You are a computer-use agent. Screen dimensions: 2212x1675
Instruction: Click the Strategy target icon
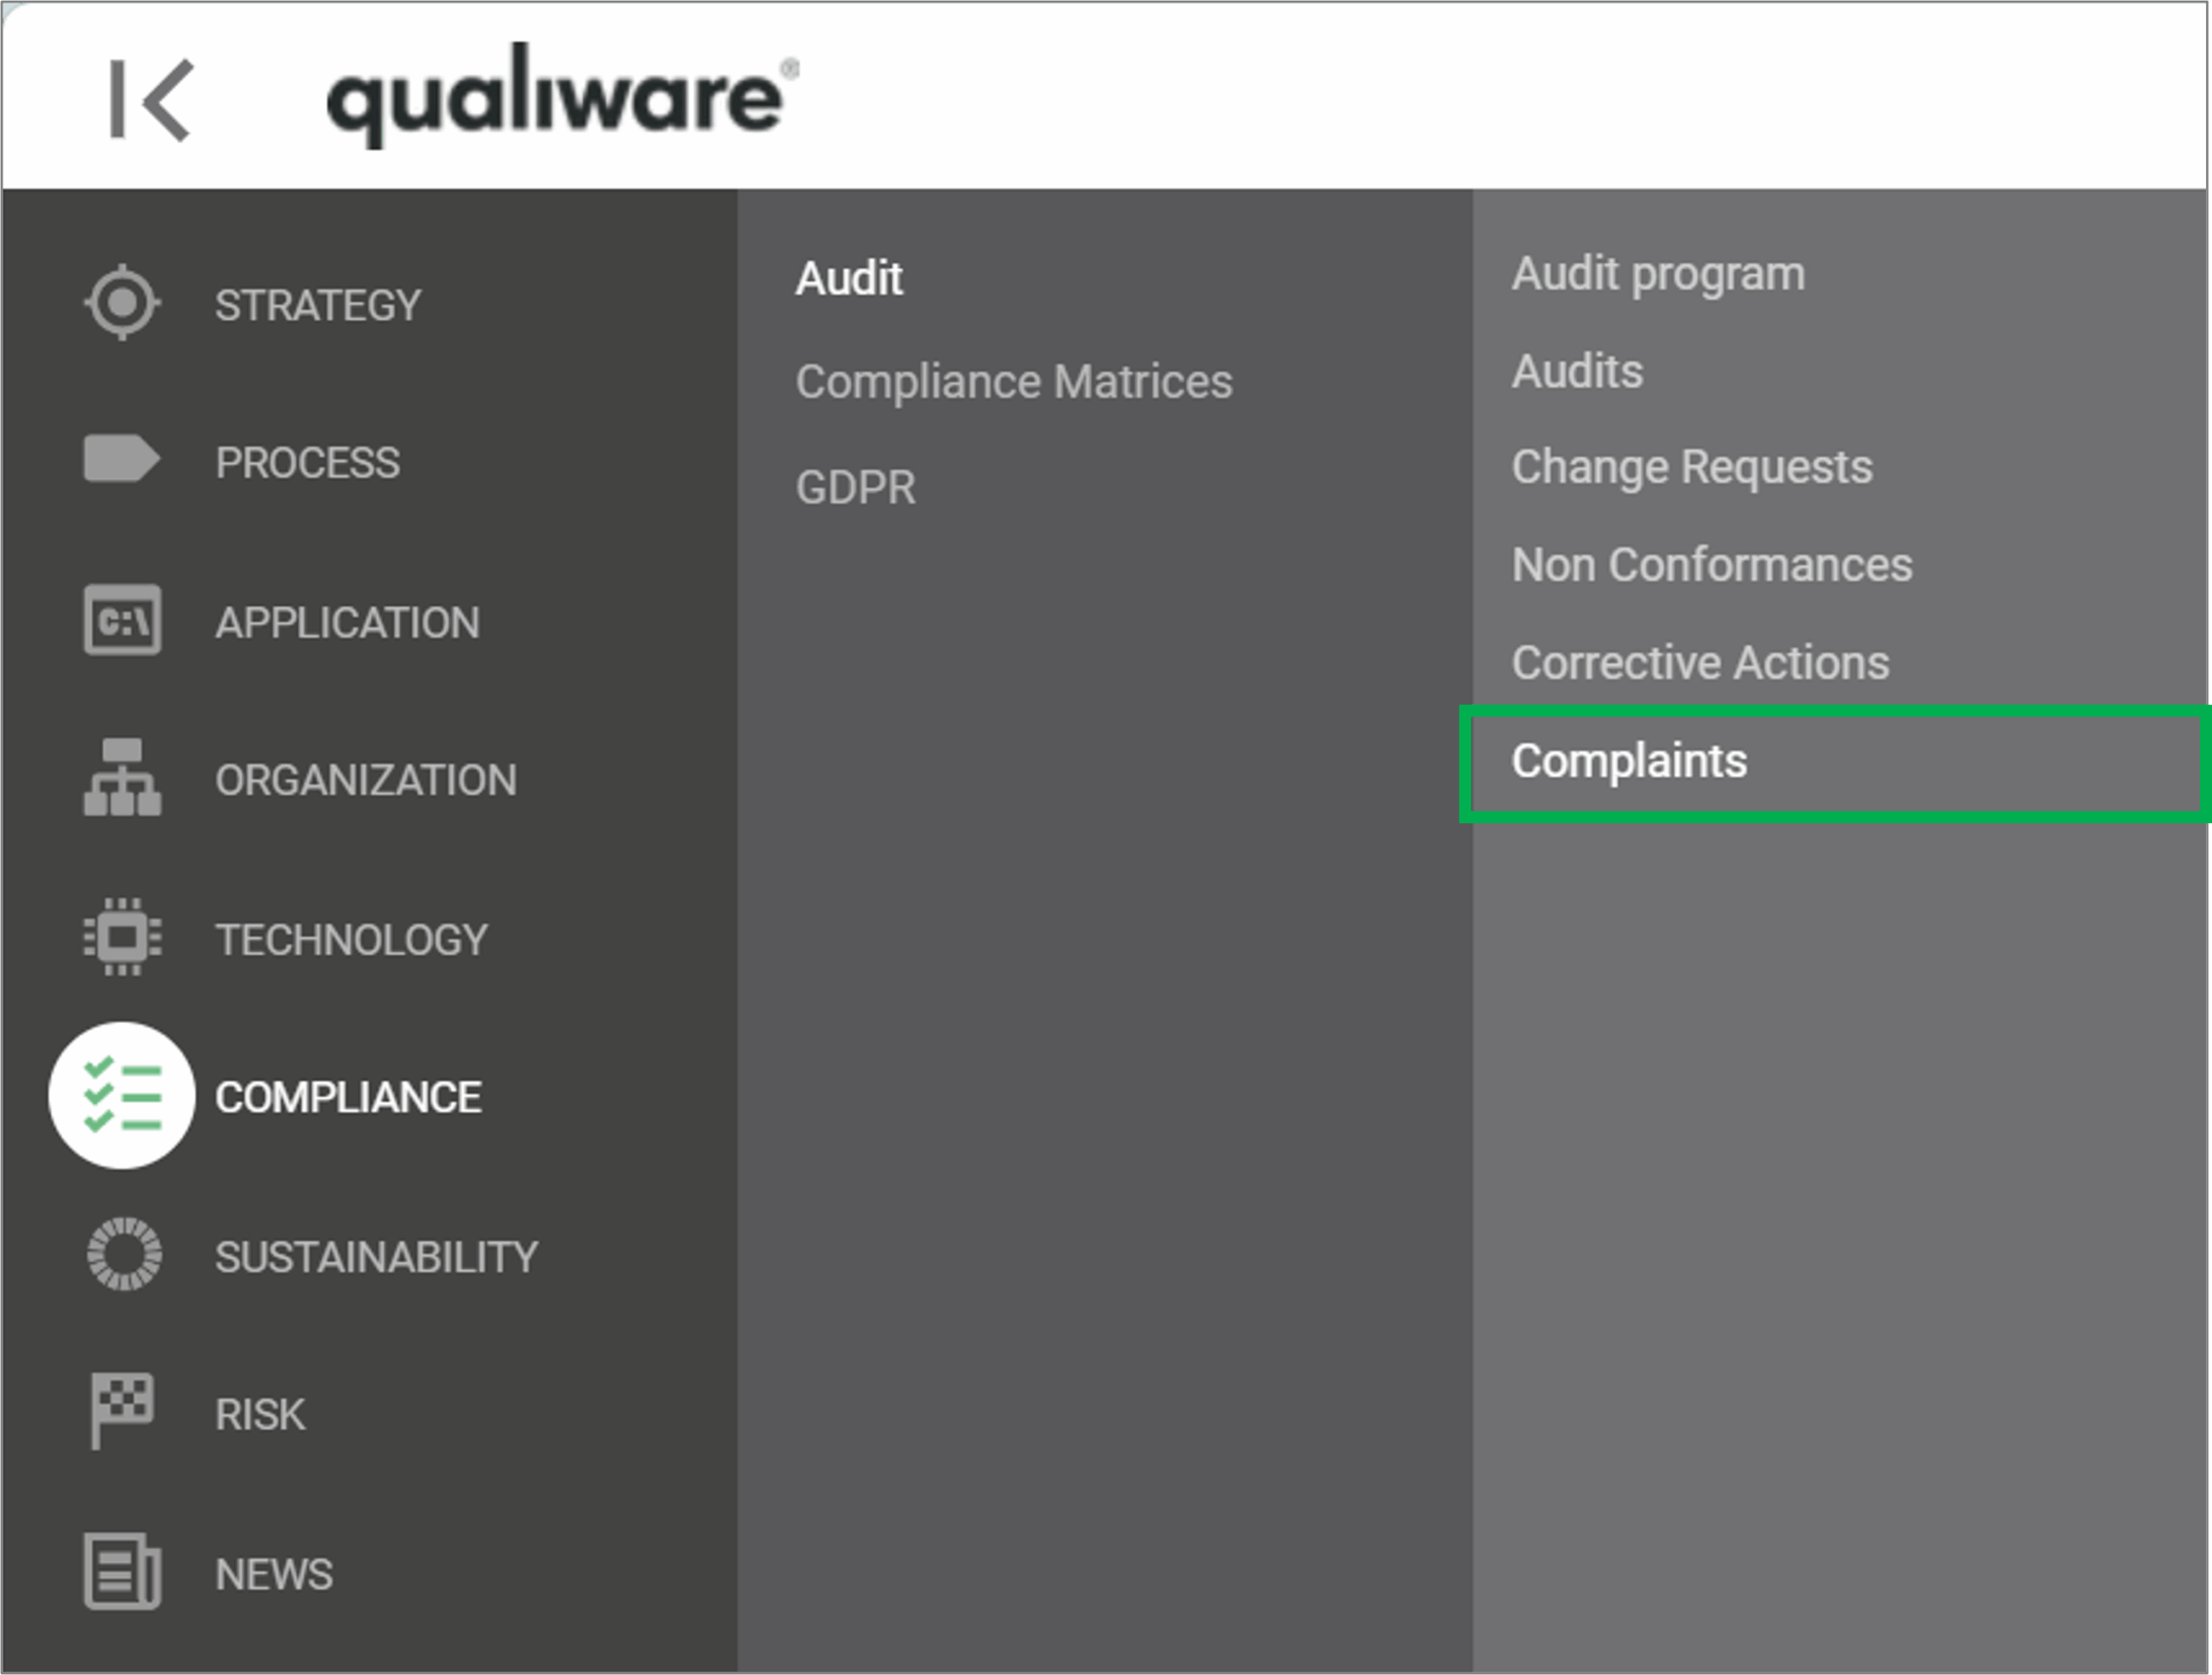point(122,302)
